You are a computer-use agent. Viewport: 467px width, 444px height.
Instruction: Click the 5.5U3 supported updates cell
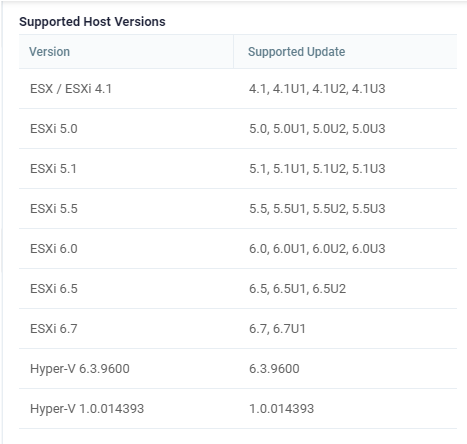point(345,209)
